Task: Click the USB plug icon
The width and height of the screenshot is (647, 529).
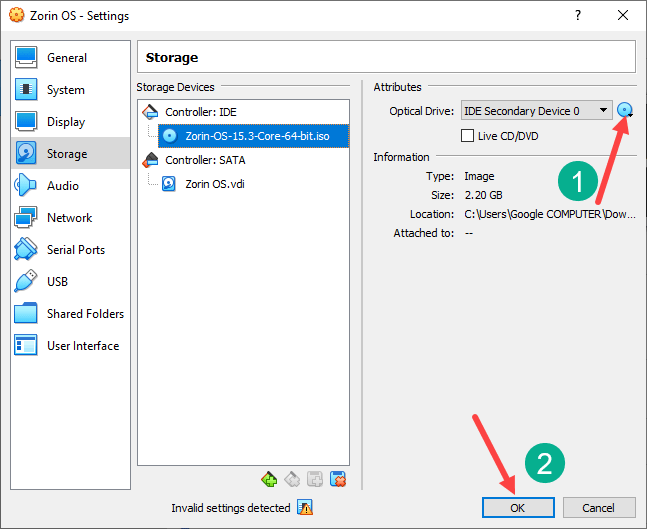Action: coord(26,281)
